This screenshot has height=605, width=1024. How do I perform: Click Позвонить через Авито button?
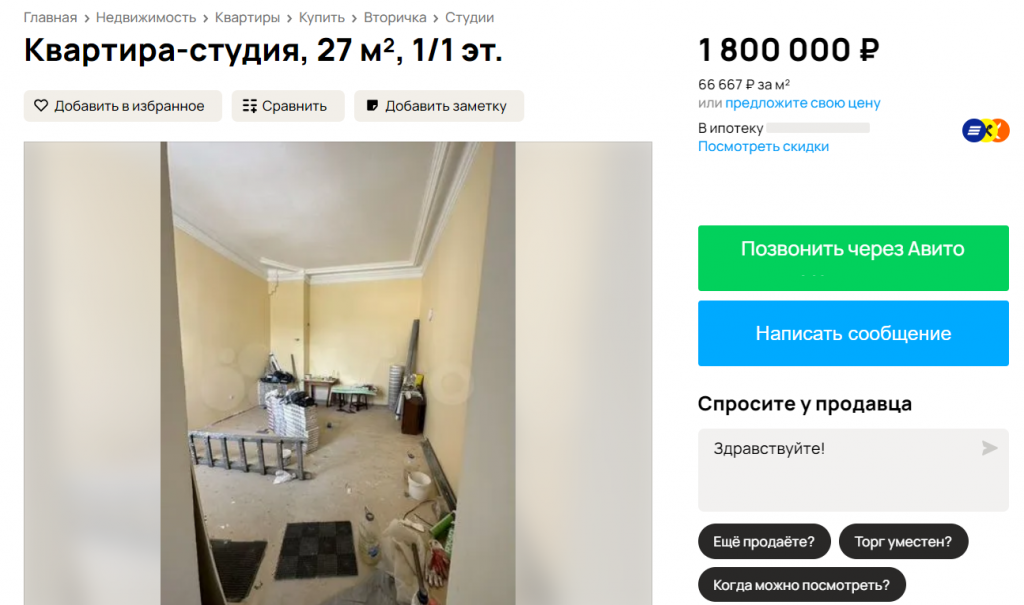point(853,258)
